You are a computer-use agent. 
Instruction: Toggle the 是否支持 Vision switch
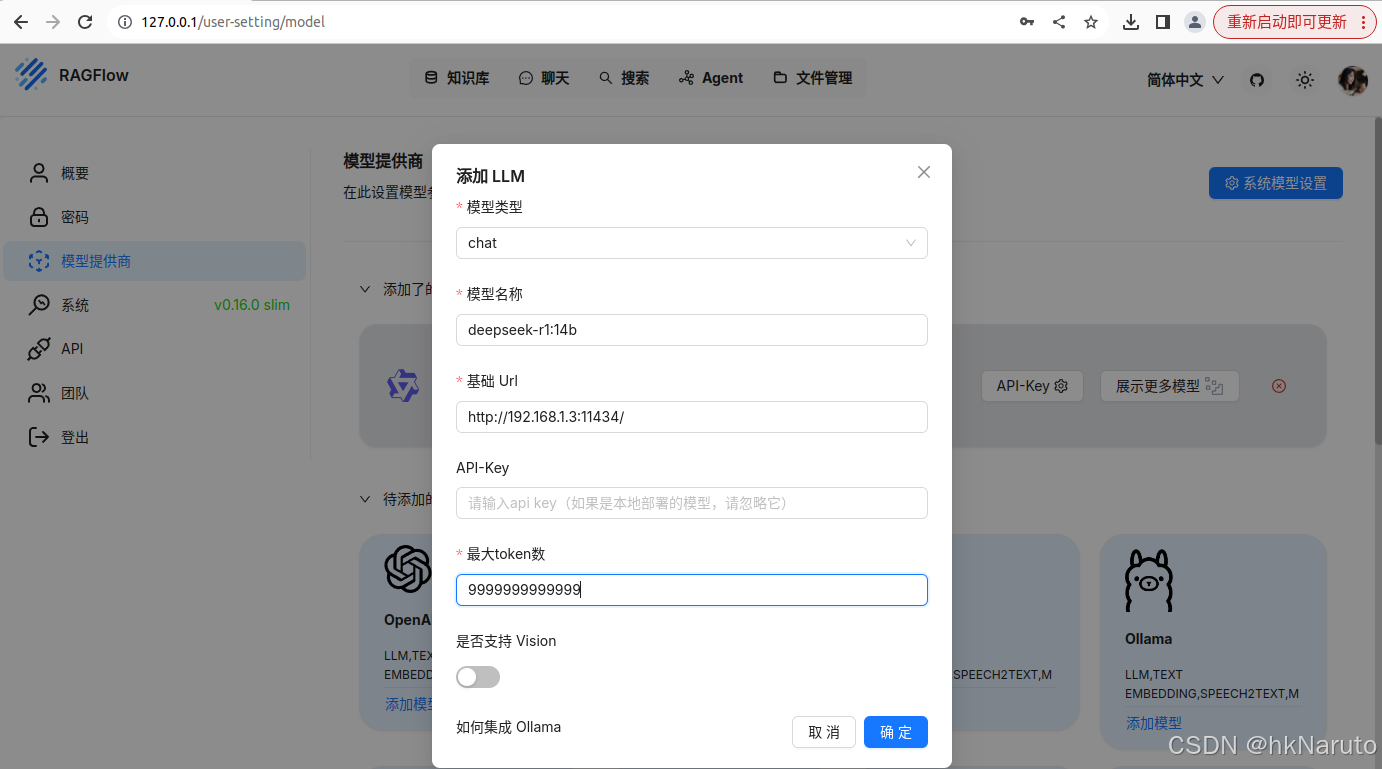[478, 677]
